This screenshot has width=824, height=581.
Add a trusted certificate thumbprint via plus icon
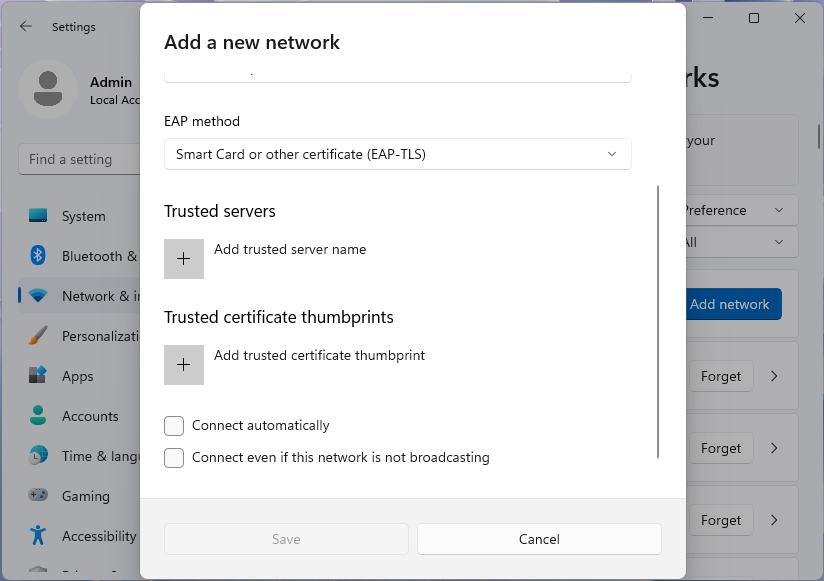click(x=184, y=365)
